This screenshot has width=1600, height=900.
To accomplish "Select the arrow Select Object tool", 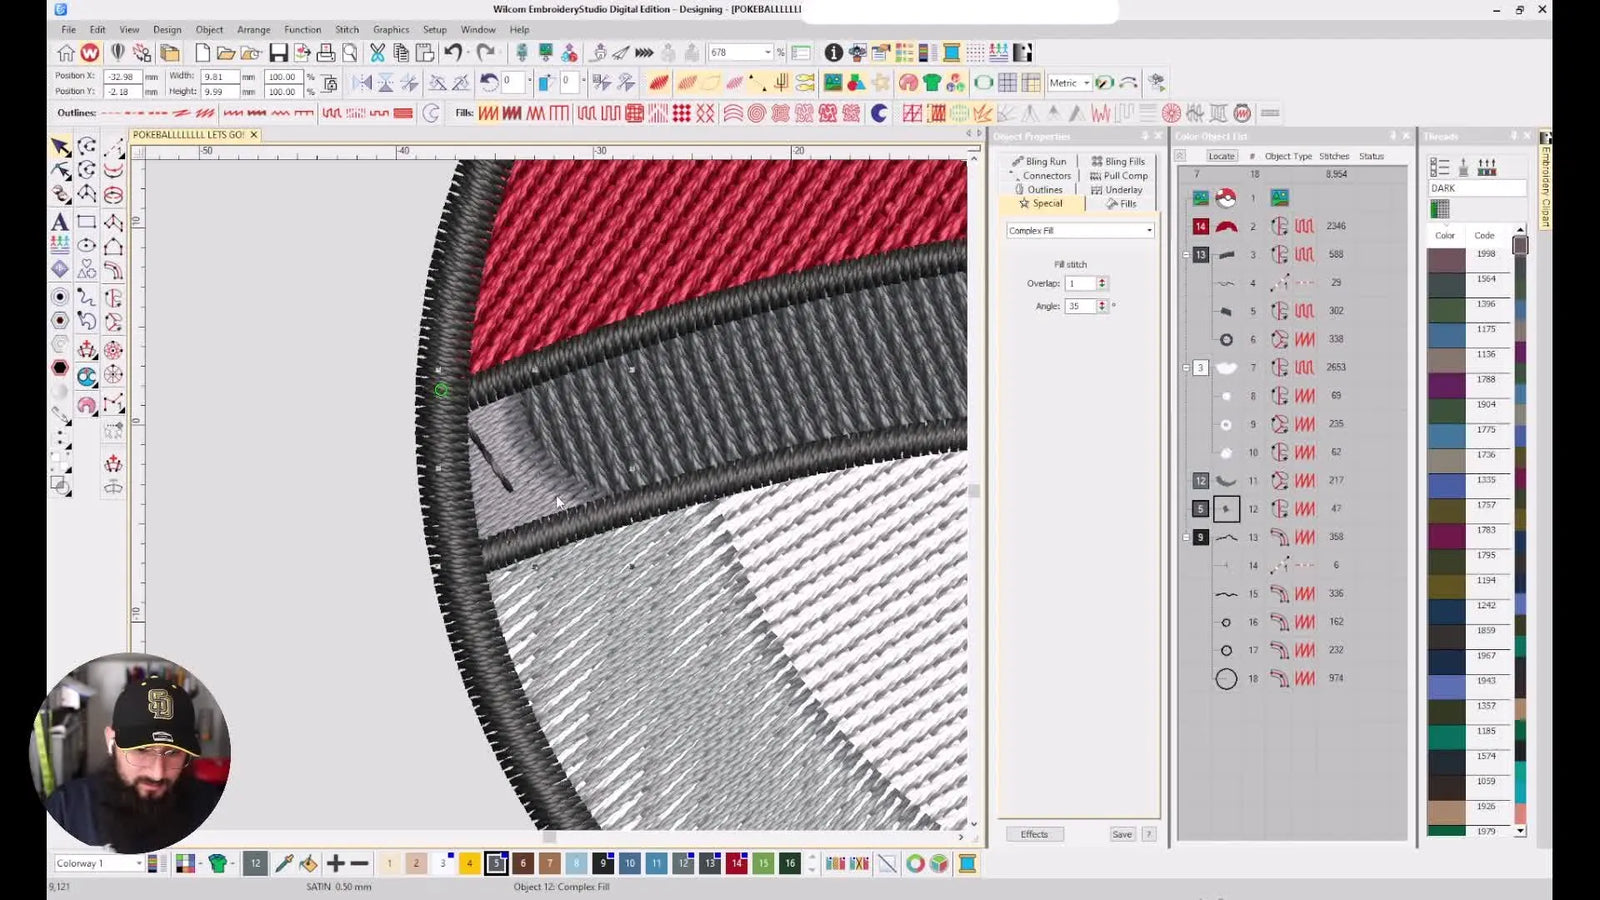I will pos(60,146).
